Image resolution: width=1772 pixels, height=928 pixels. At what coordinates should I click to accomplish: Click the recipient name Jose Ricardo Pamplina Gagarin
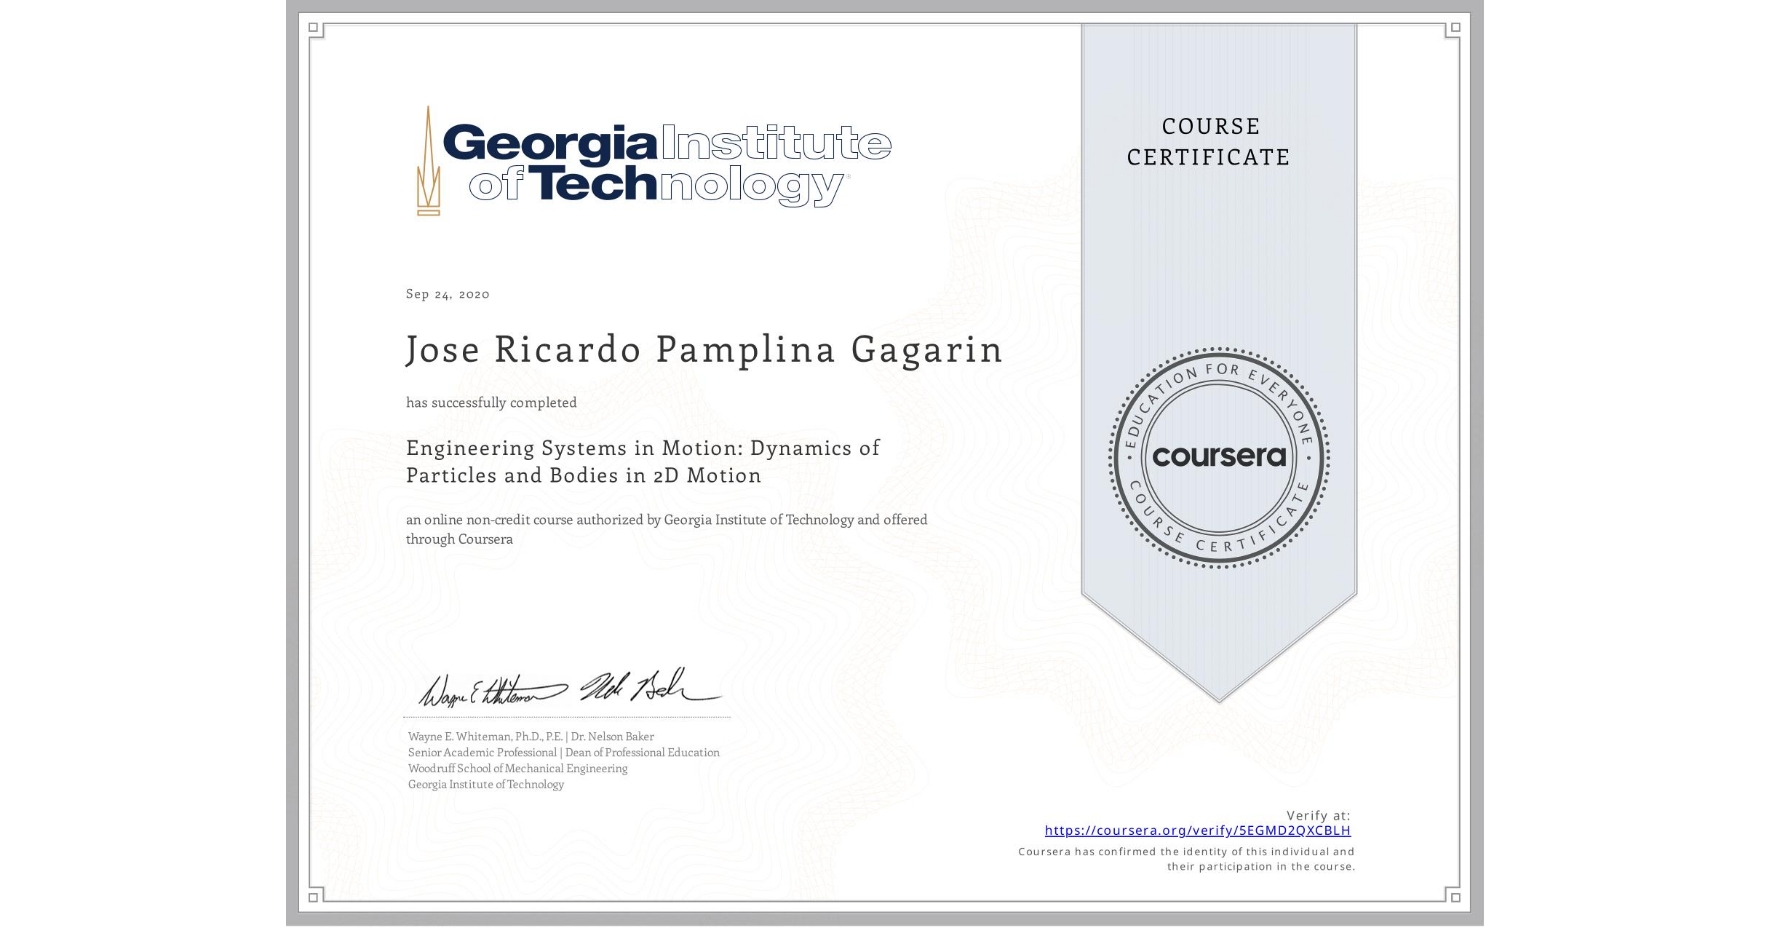[702, 350]
